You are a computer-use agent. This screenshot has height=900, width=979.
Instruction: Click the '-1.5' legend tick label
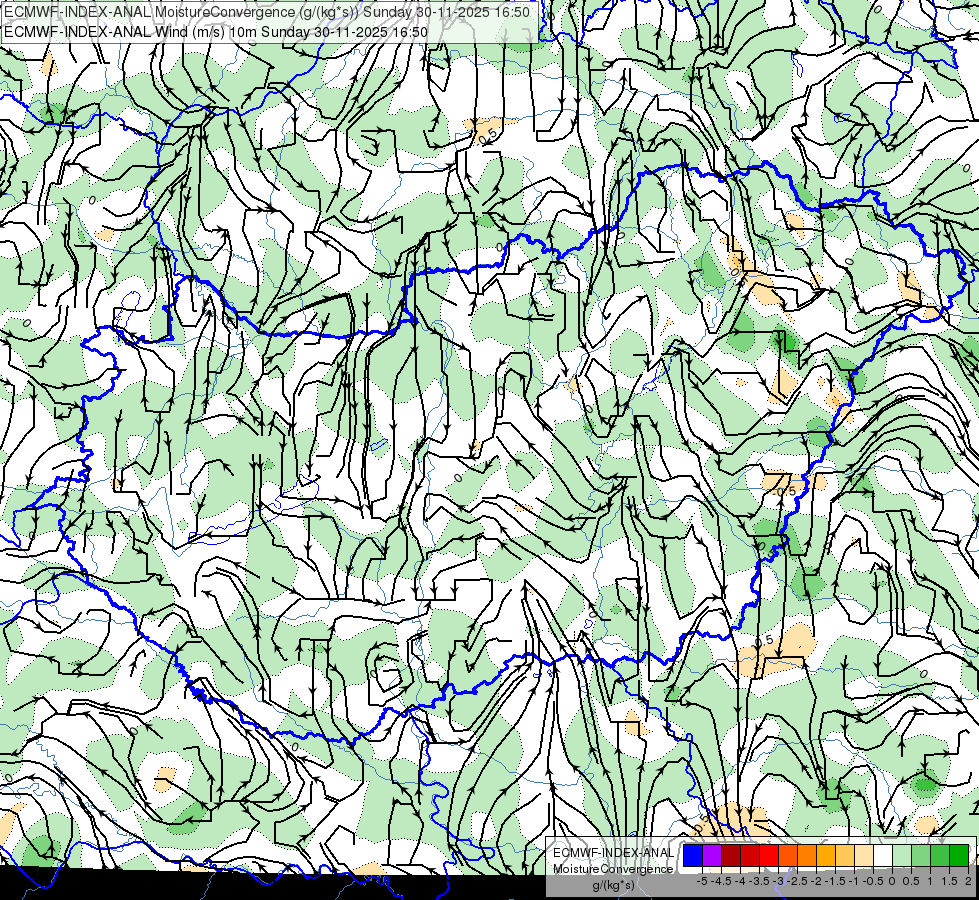(x=836, y=881)
